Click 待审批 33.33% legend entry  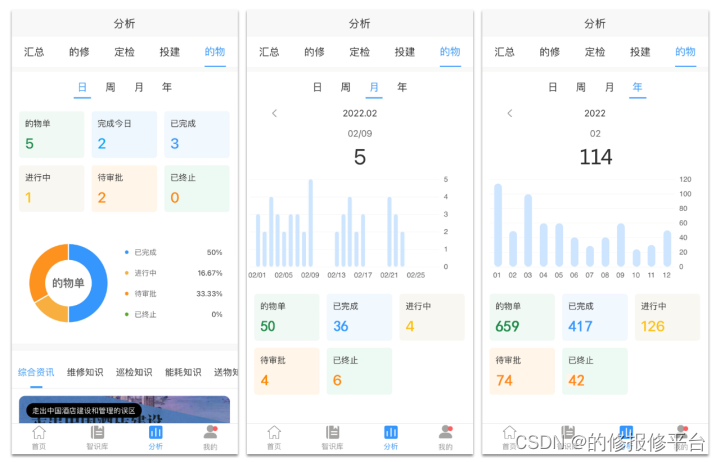click(174, 294)
